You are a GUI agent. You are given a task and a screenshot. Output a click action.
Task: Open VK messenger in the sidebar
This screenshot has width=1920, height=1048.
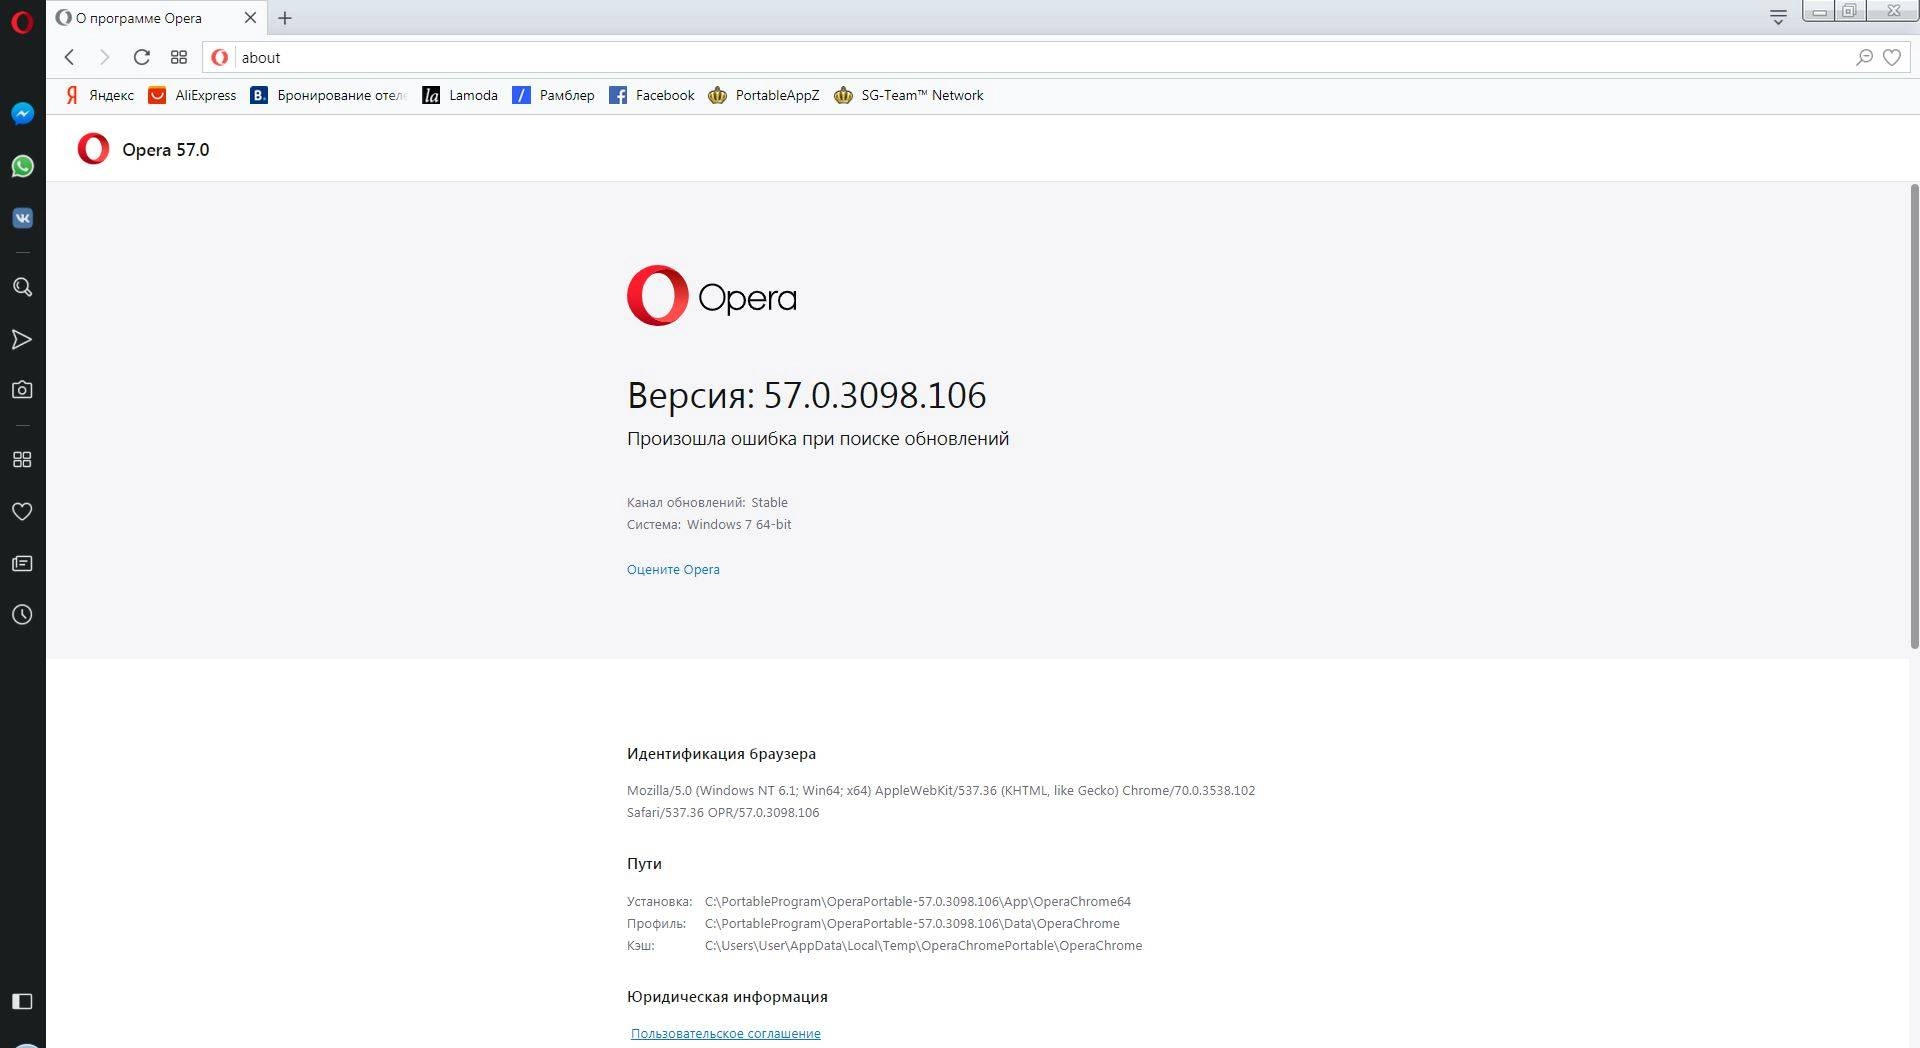22,218
